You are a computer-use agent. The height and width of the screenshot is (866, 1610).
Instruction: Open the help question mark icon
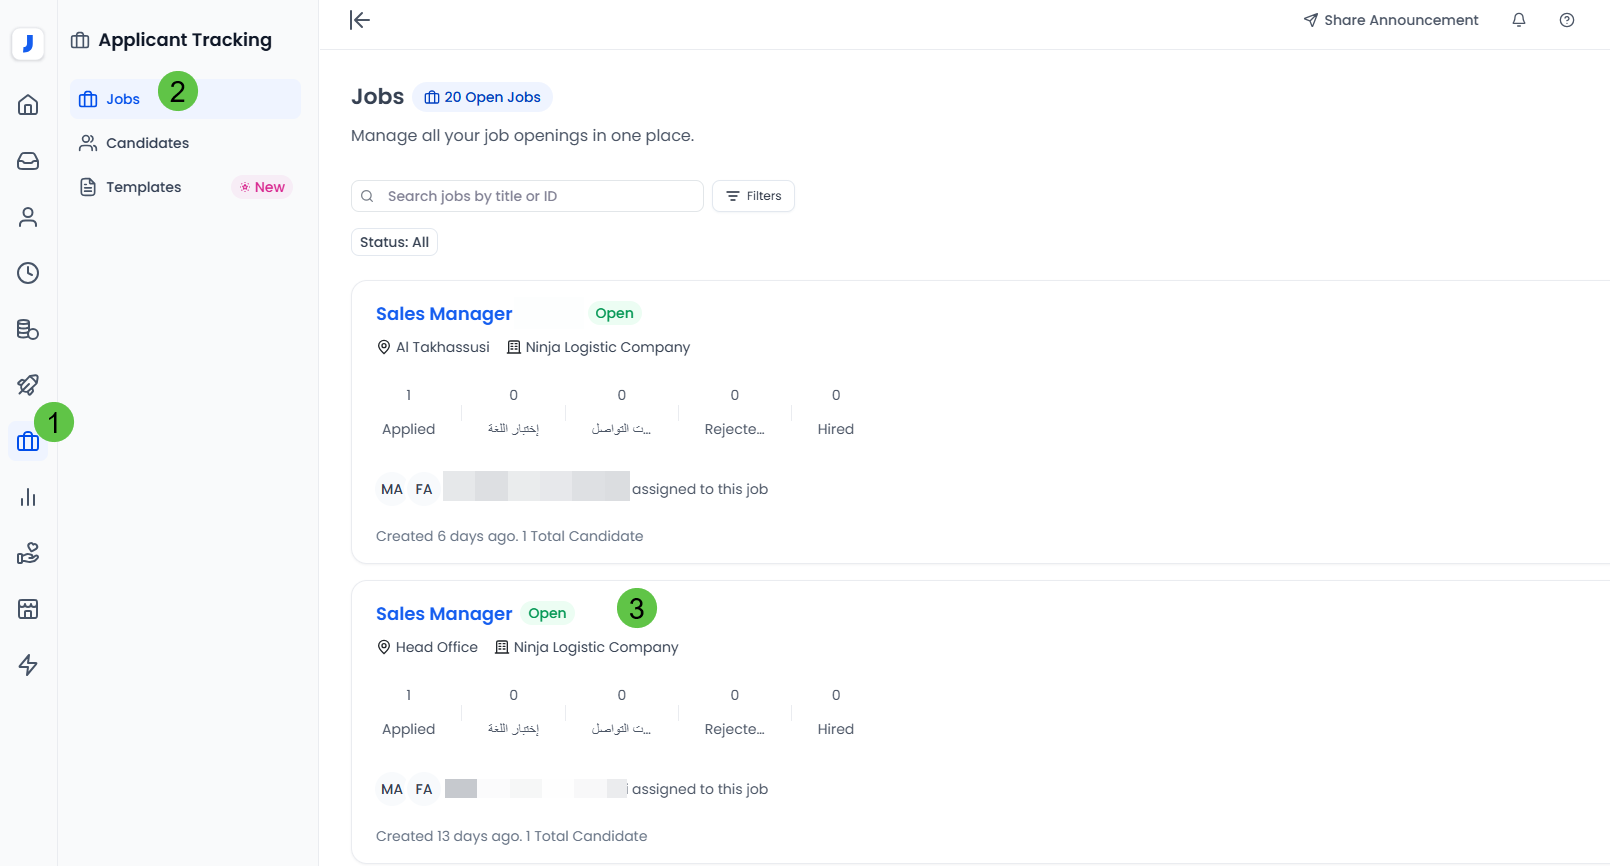[x=1566, y=20]
